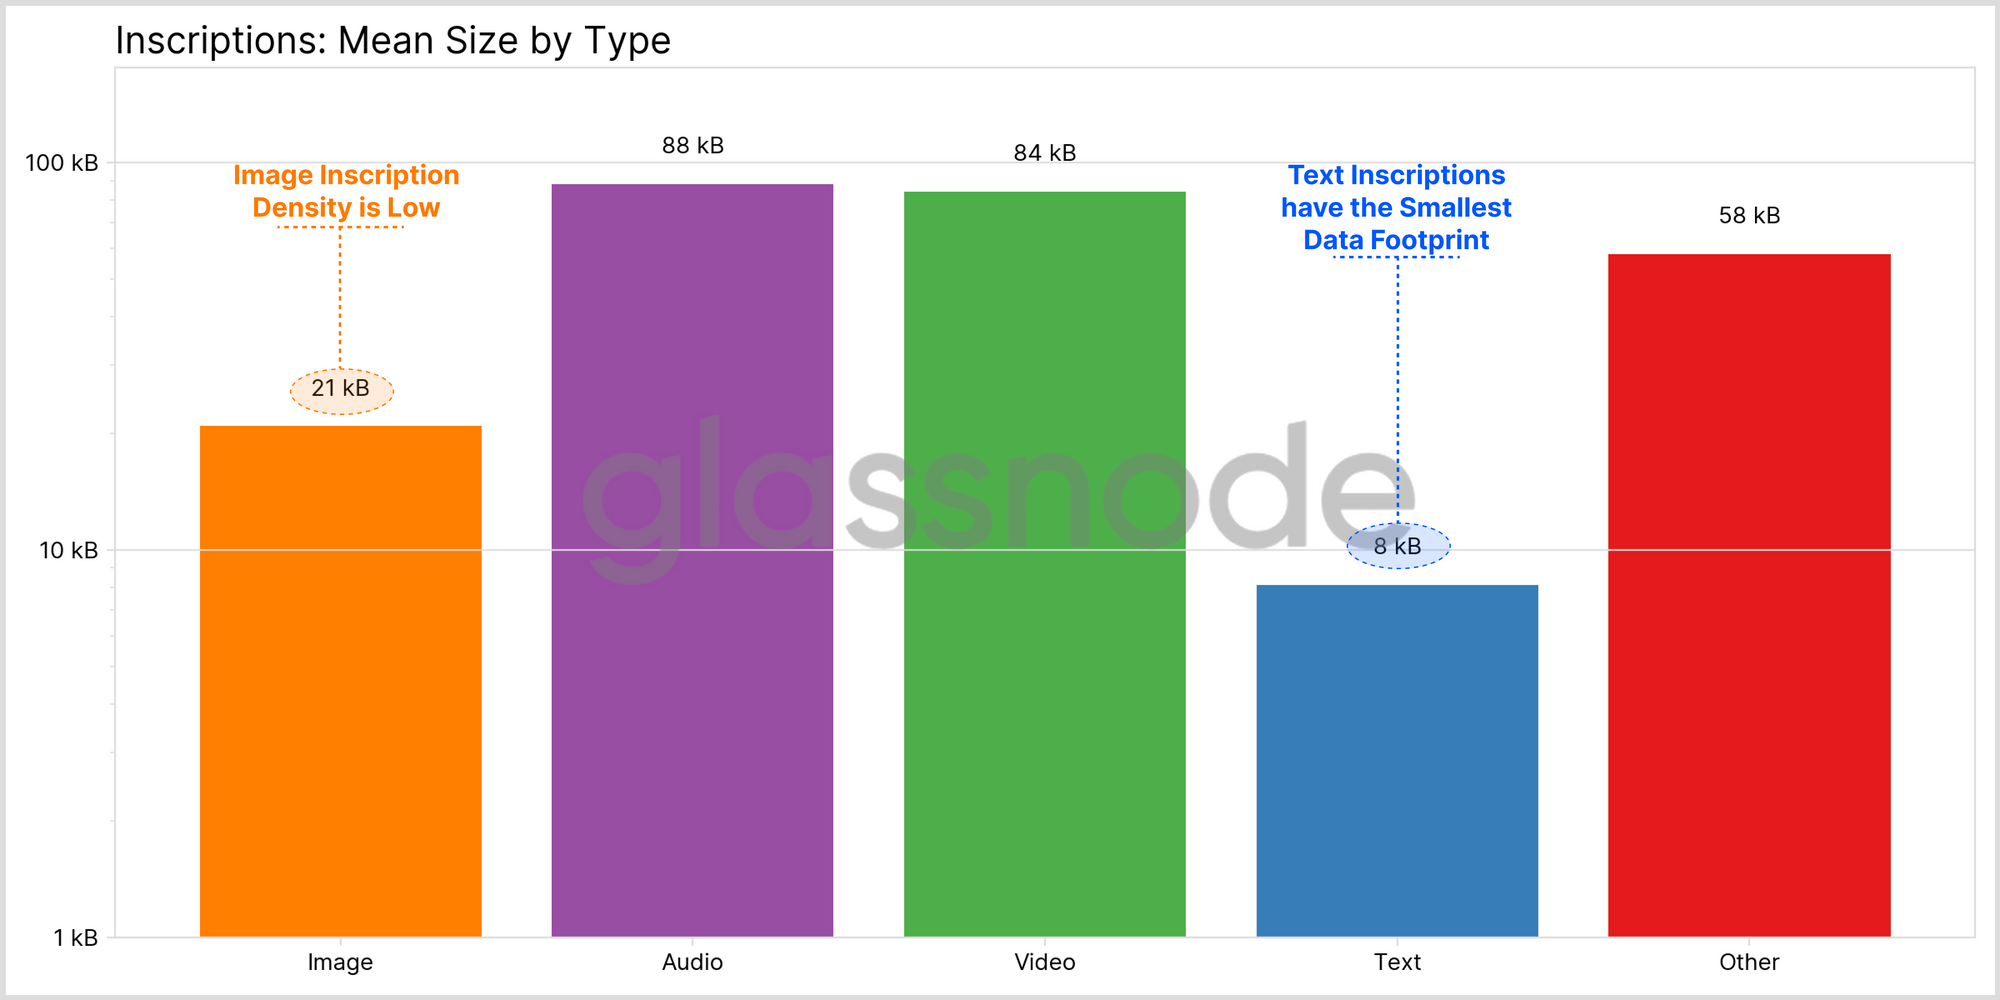This screenshot has width=2000, height=1000.
Task: Click the Text Inscriptions Smallest Data Footprint annotation
Action: pos(1396,208)
